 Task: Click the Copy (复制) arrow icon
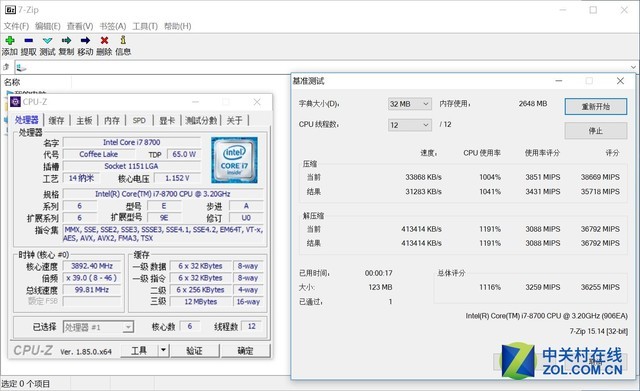point(66,40)
